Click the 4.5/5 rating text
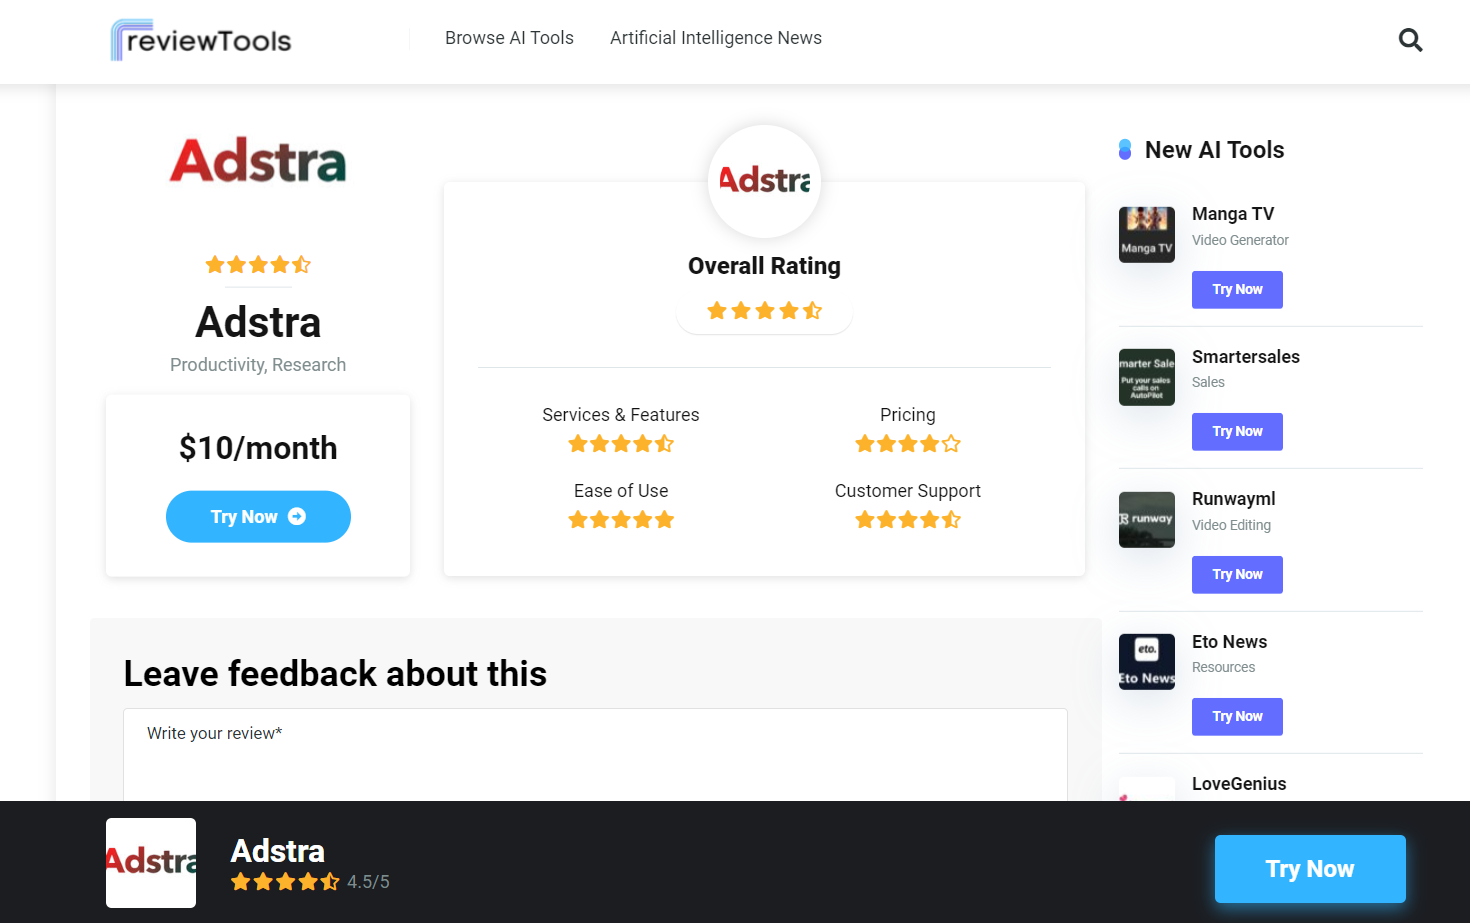The height and width of the screenshot is (923, 1470). tap(368, 882)
